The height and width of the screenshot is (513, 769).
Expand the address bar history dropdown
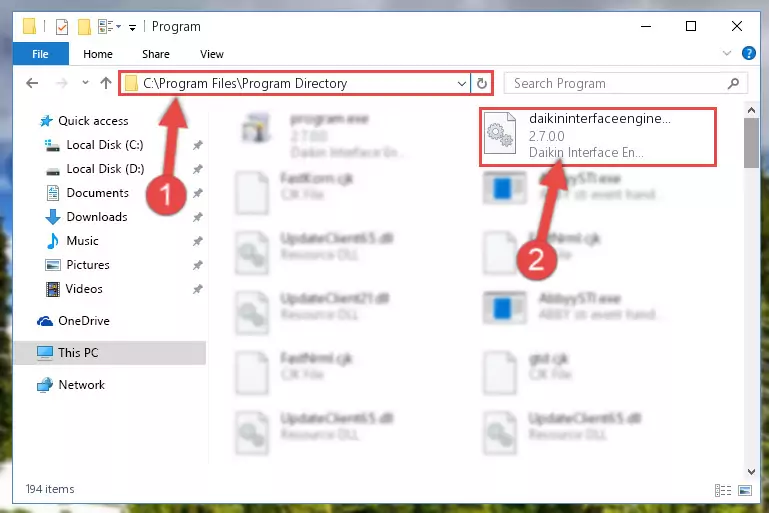point(461,83)
